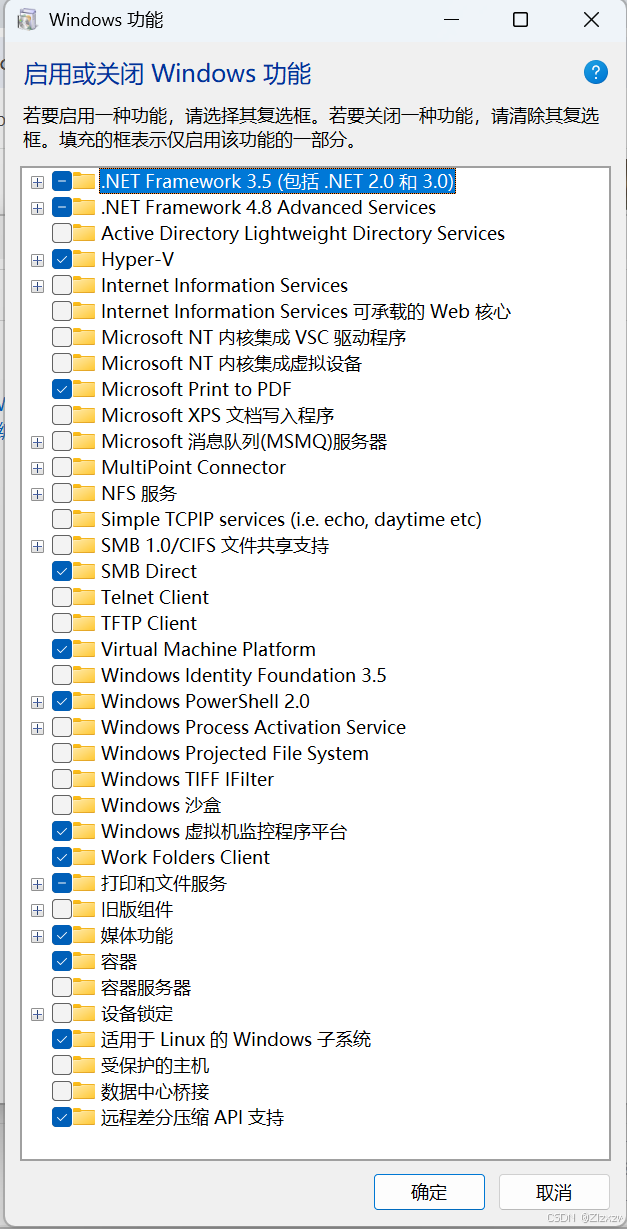The width and height of the screenshot is (627, 1229).
Task: Click the Windows Features title bar icon
Action: pos(29,20)
